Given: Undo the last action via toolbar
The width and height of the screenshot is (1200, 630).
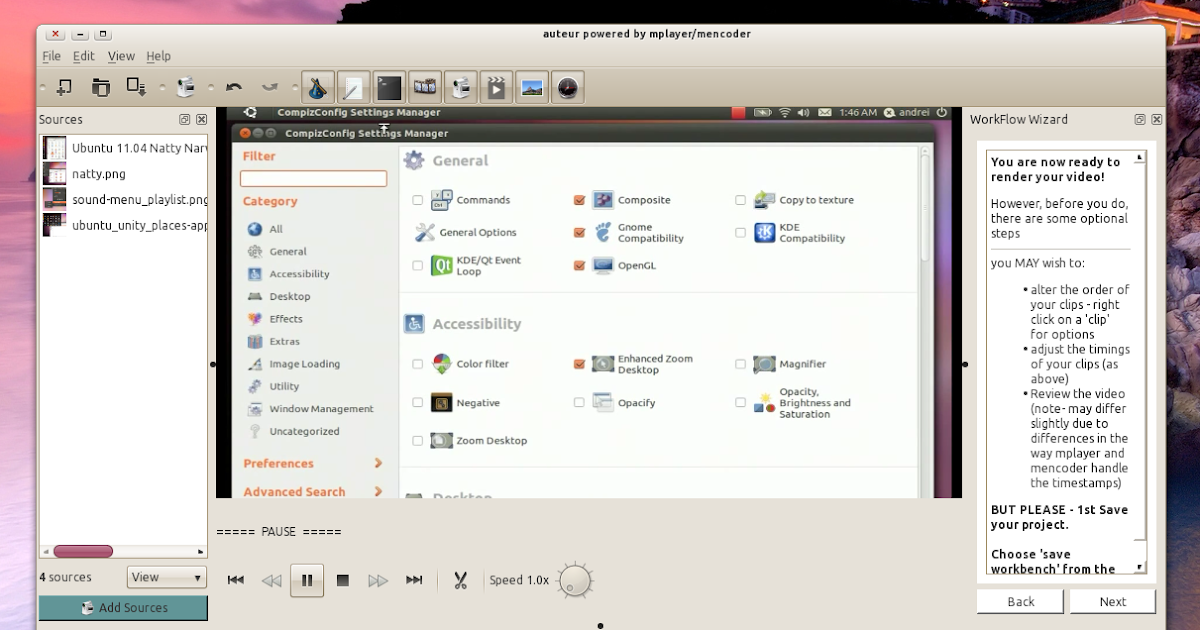Looking at the screenshot, I should click(234, 88).
